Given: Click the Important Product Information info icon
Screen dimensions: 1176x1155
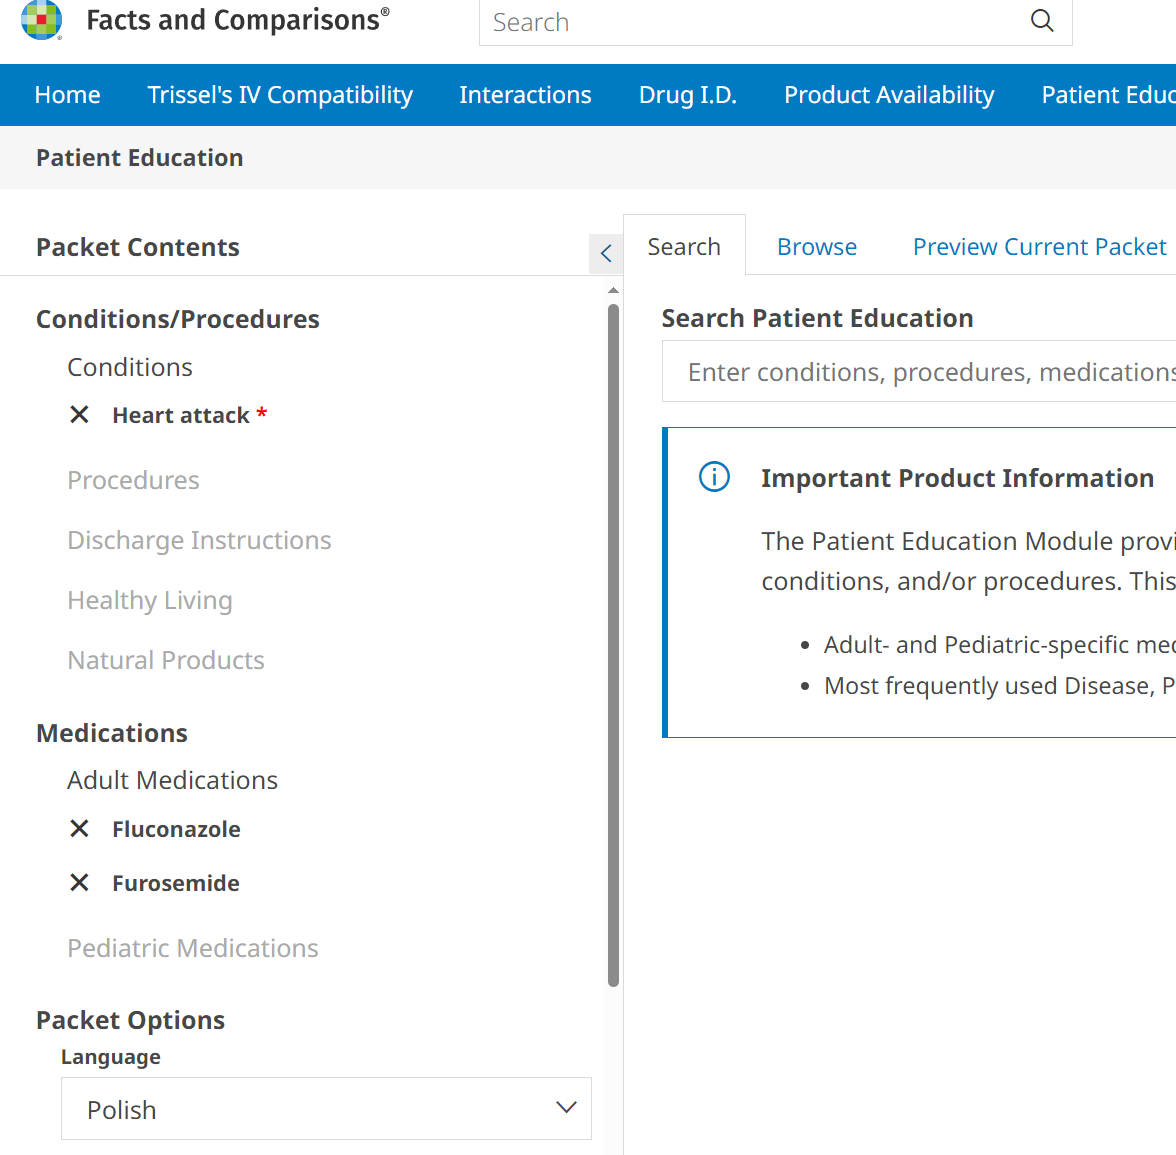Looking at the screenshot, I should (x=714, y=477).
